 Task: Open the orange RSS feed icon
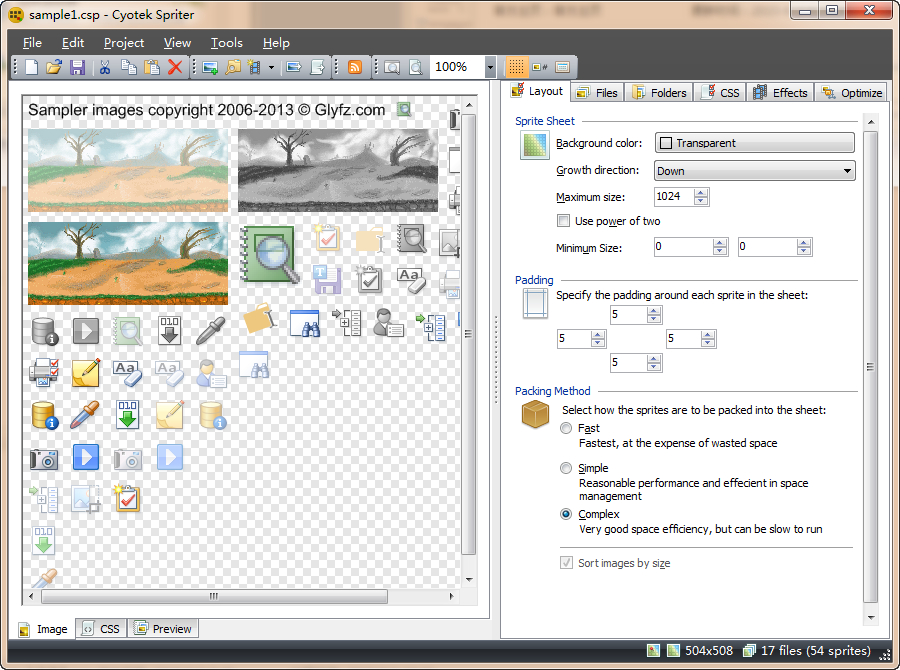click(355, 67)
